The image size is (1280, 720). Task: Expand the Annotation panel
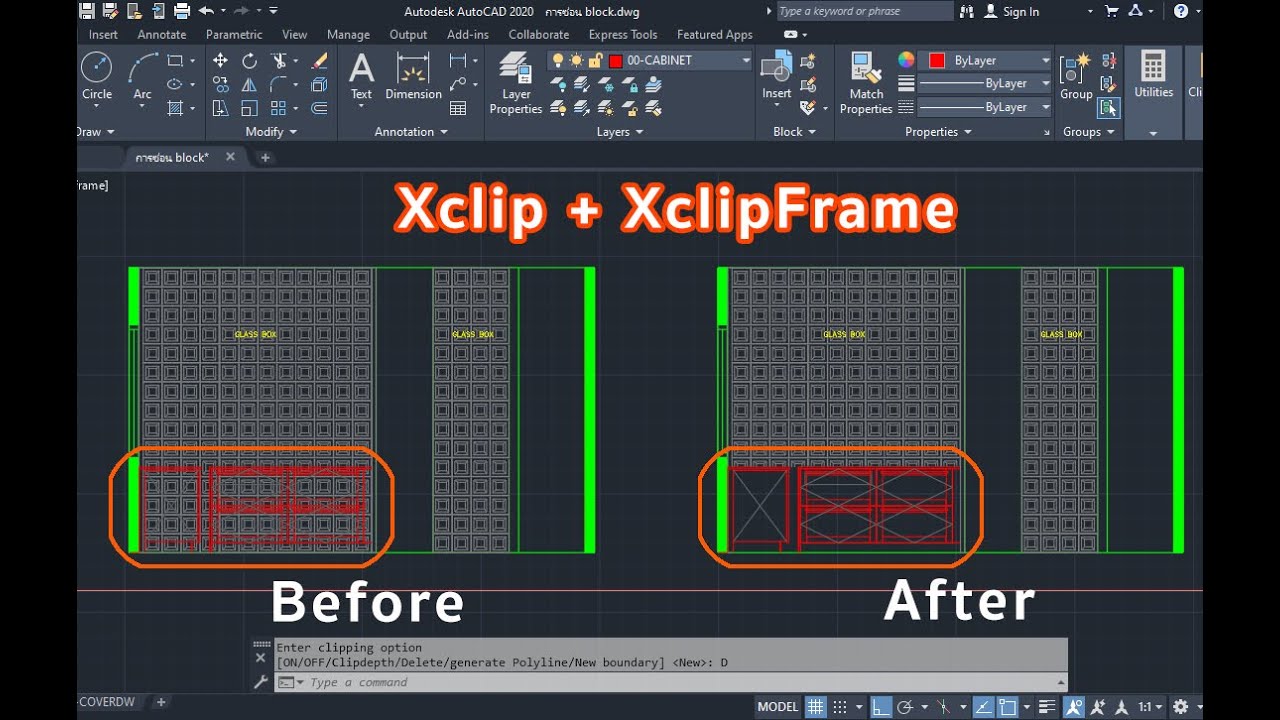pos(411,132)
